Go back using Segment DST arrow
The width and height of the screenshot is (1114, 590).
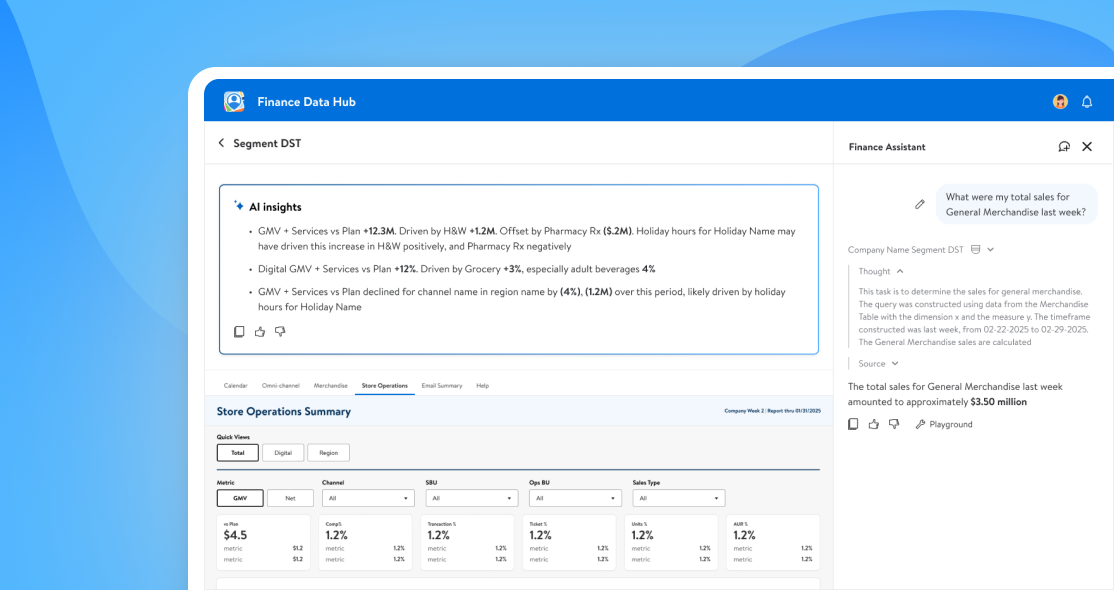221,143
